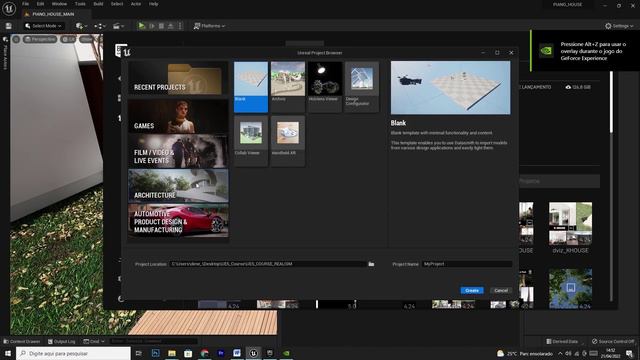This screenshot has width=640, height=360.
Task: Open the Tools menu
Action: click(x=80, y=4)
